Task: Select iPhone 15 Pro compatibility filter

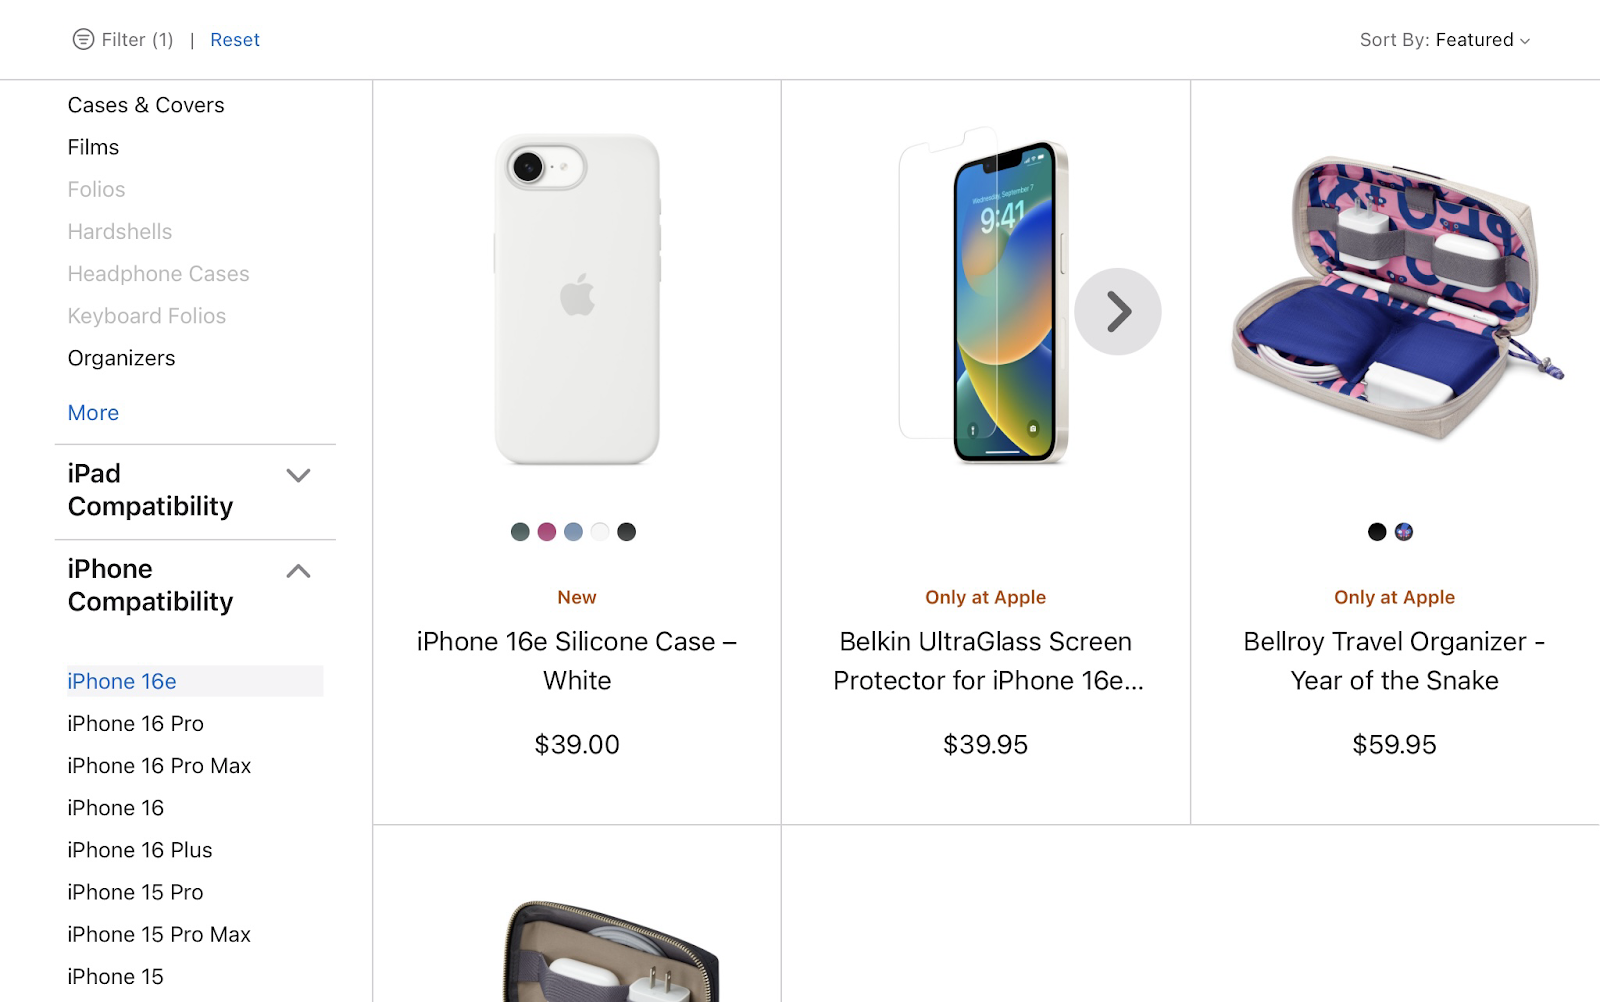Action: point(134,891)
